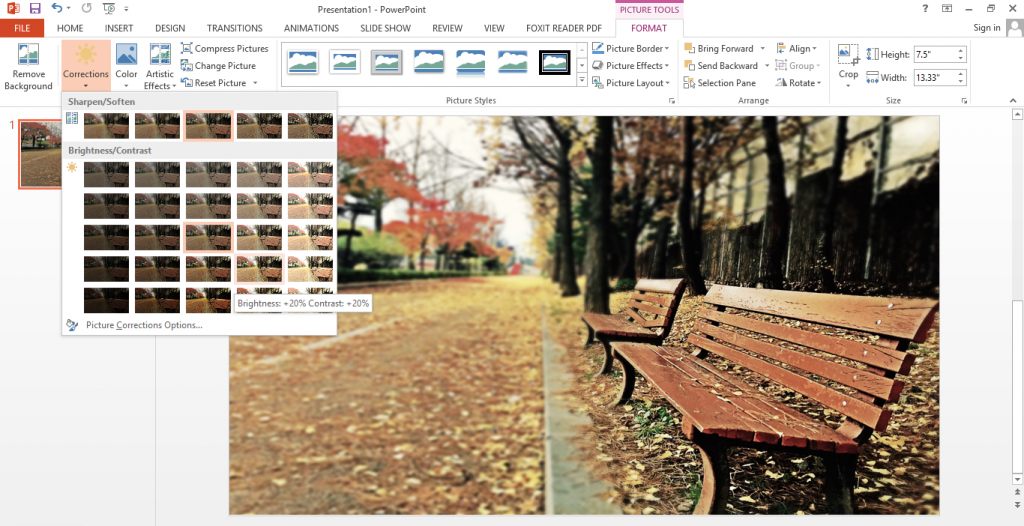Open Artistic Effects dropdown
This screenshot has height=526, width=1024.
pyautogui.click(x=159, y=67)
